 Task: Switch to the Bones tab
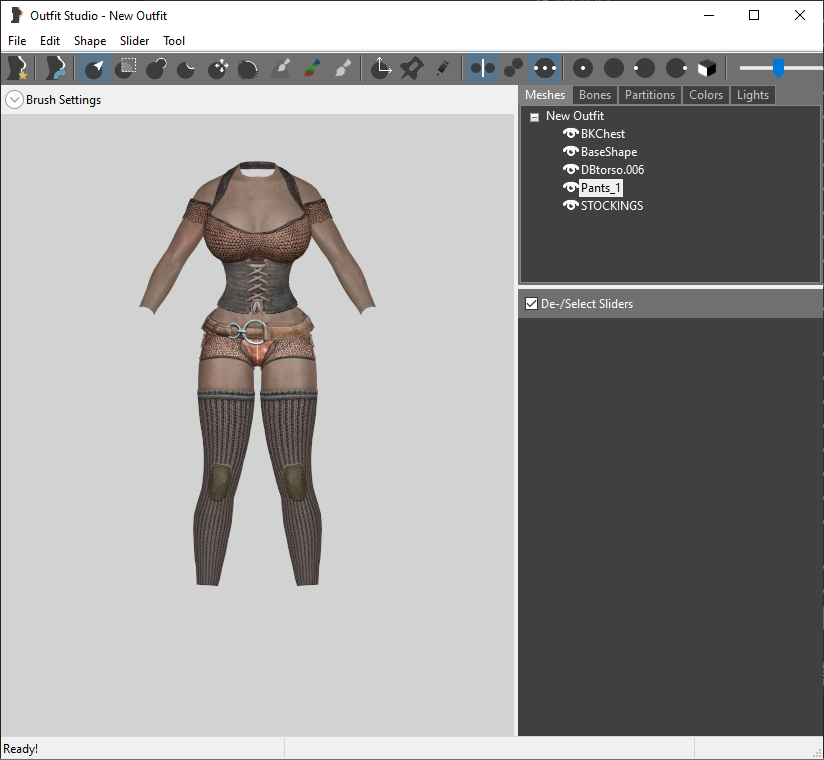[595, 95]
